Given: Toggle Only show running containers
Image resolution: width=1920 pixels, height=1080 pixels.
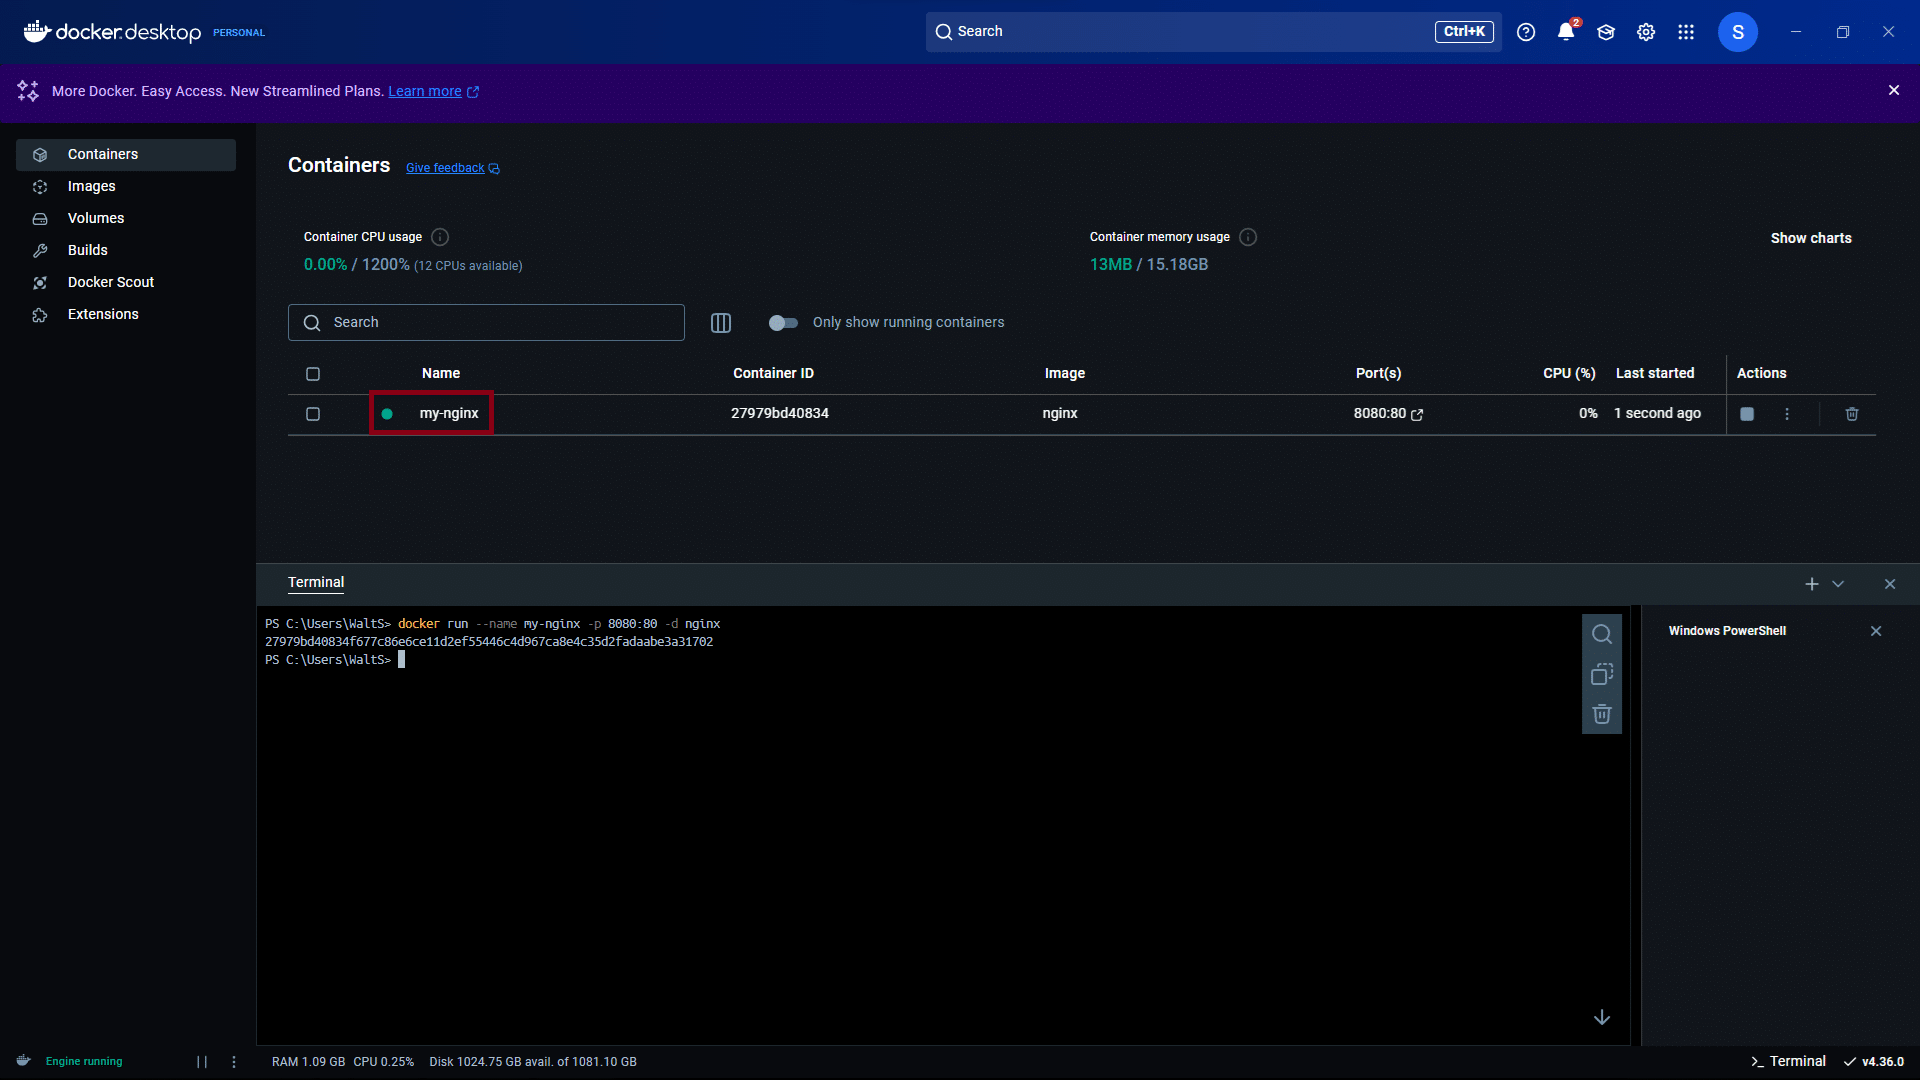Looking at the screenshot, I should (783, 323).
